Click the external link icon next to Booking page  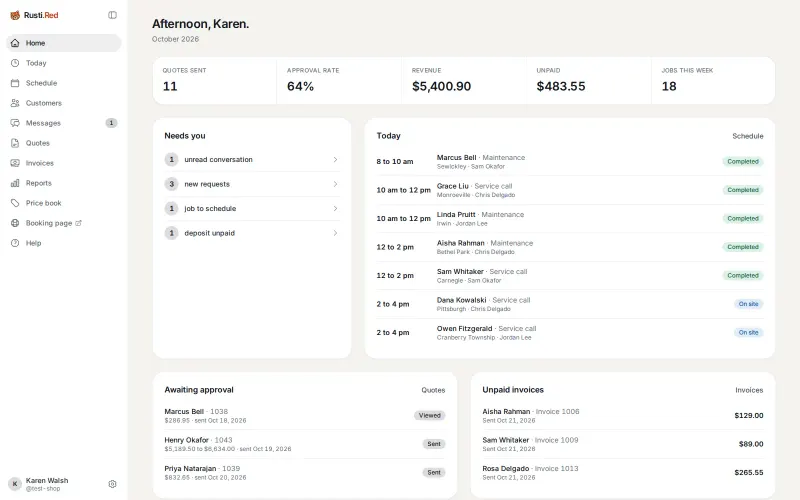(x=78, y=223)
